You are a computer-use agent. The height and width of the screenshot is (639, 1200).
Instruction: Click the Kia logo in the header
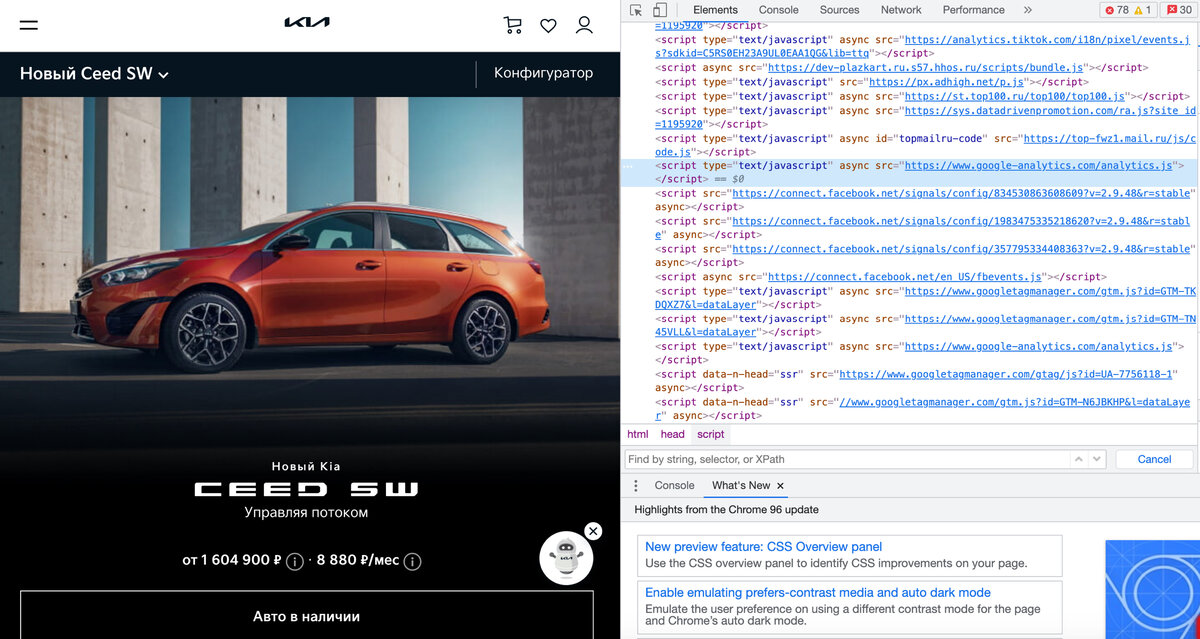point(307,23)
